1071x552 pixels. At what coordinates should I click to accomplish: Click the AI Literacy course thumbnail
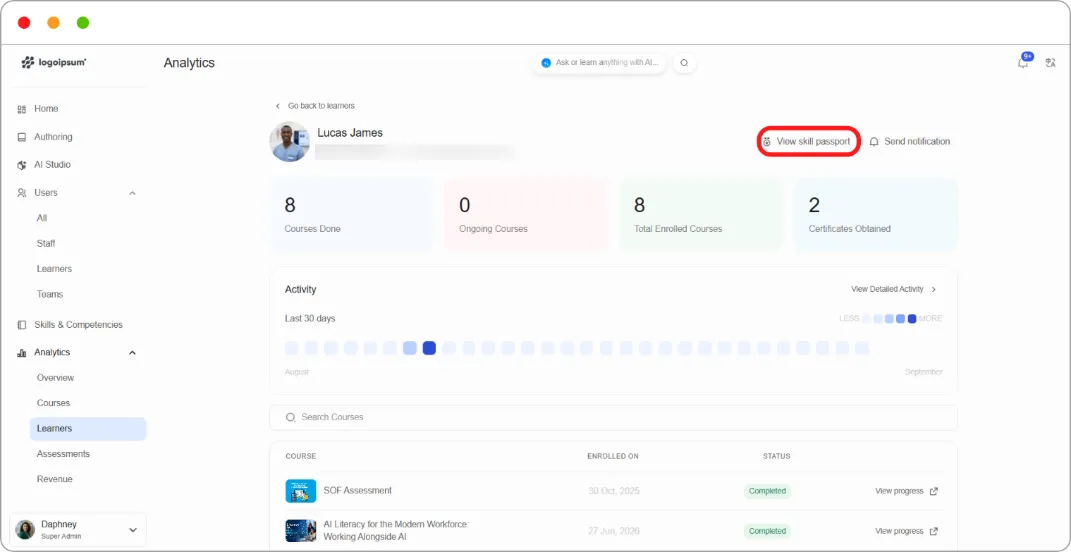coord(301,531)
